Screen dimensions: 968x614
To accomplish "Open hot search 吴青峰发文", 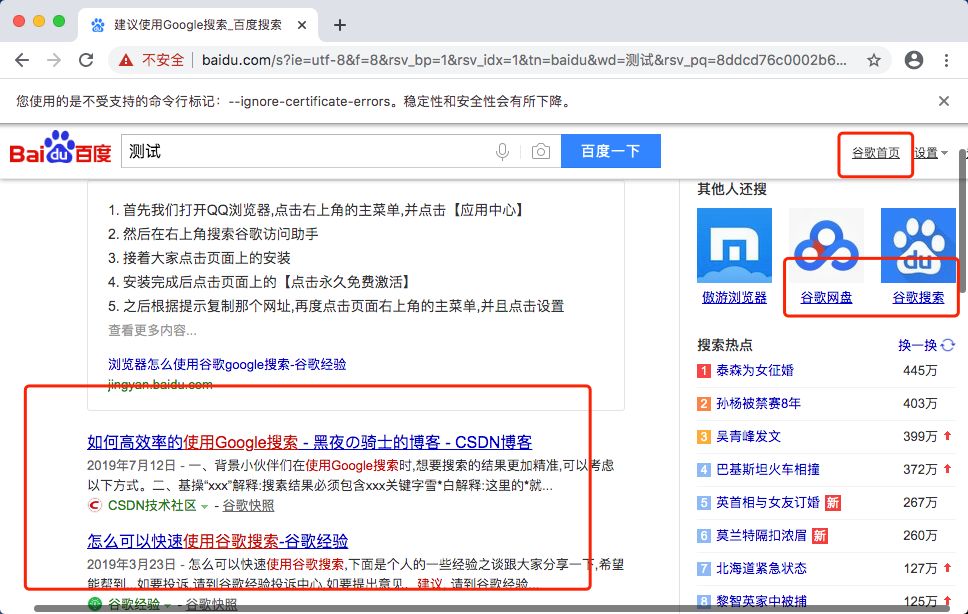I will coord(748,436).
